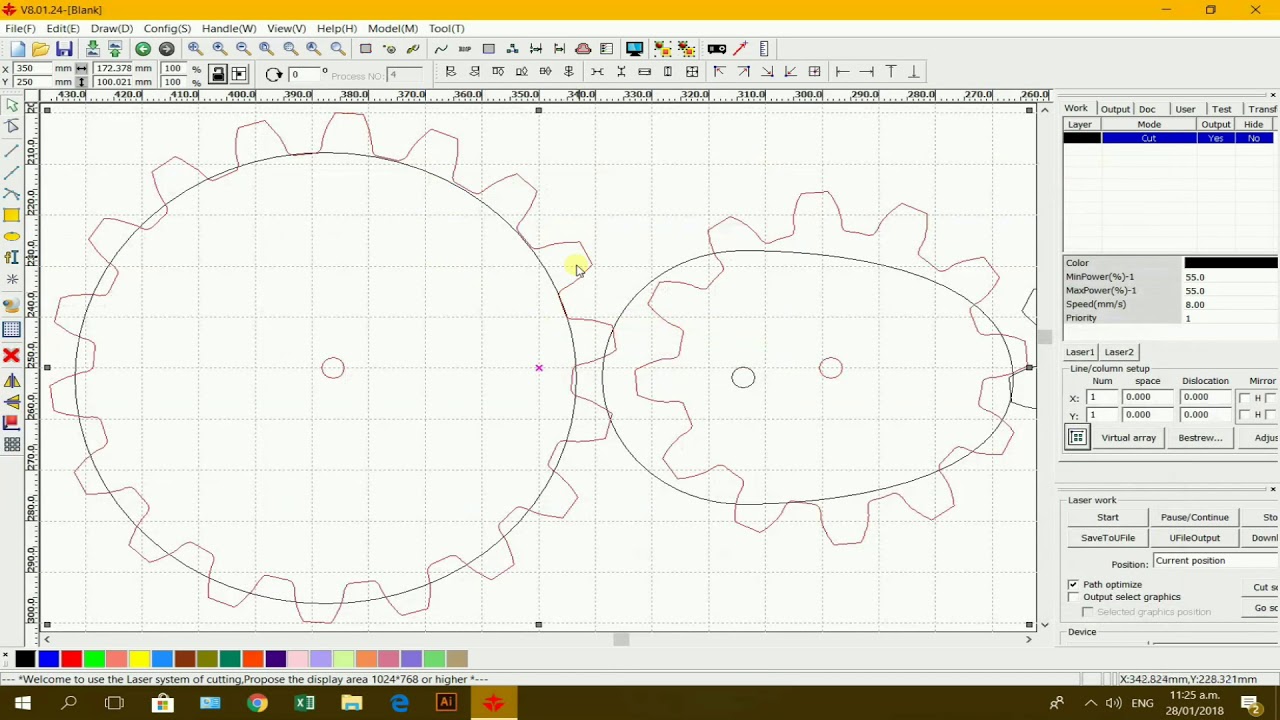The height and width of the screenshot is (720, 1280).
Task: Click the Y space field in Line/column setup
Action: [x=1147, y=414]
